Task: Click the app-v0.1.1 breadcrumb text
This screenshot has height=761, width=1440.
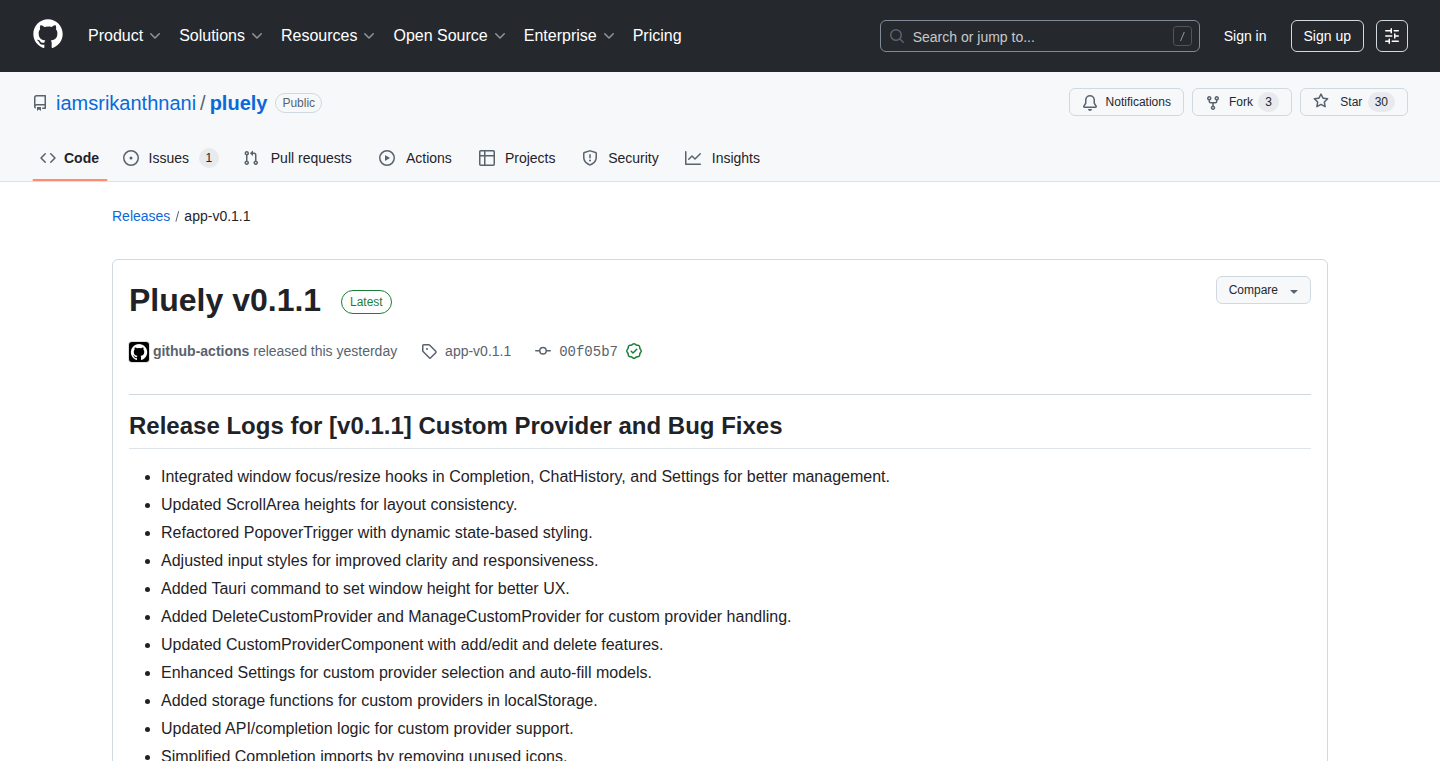Action: (x=217, y=216)
